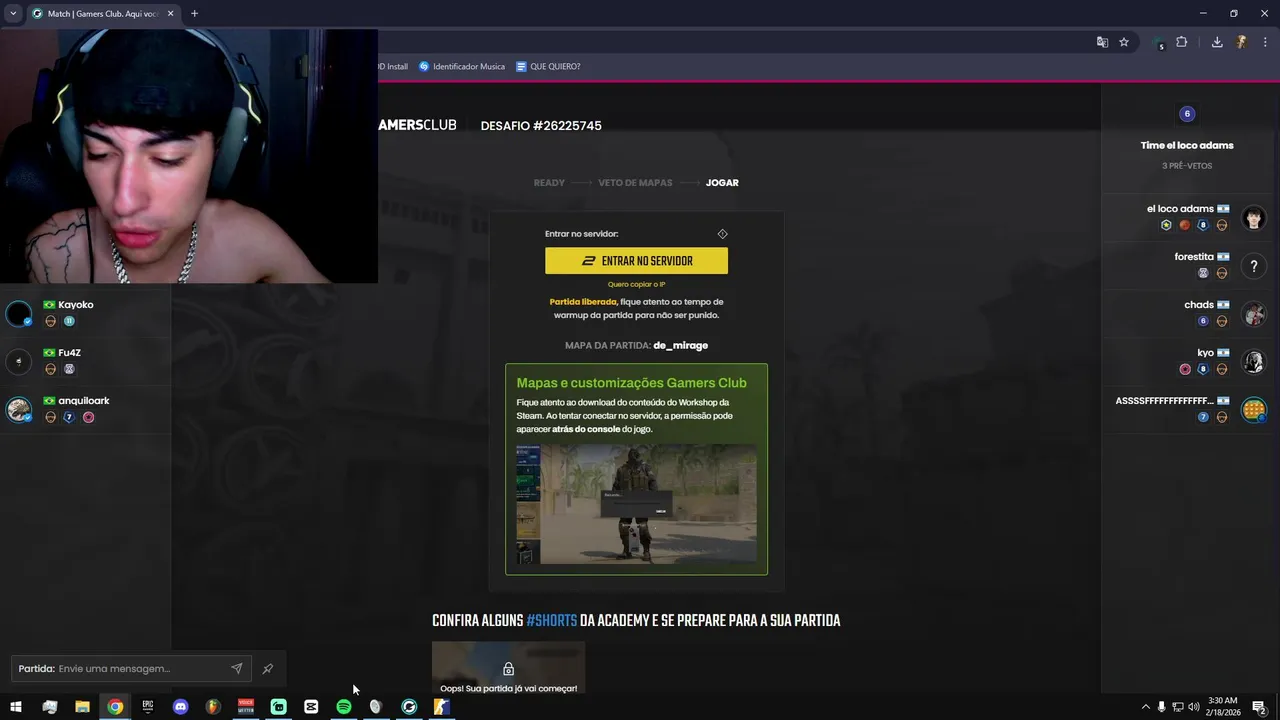The width and height of the screenshot is (1280, 720).
Task: Open anquiloark's player profile name
Action: tap(84, 401)
